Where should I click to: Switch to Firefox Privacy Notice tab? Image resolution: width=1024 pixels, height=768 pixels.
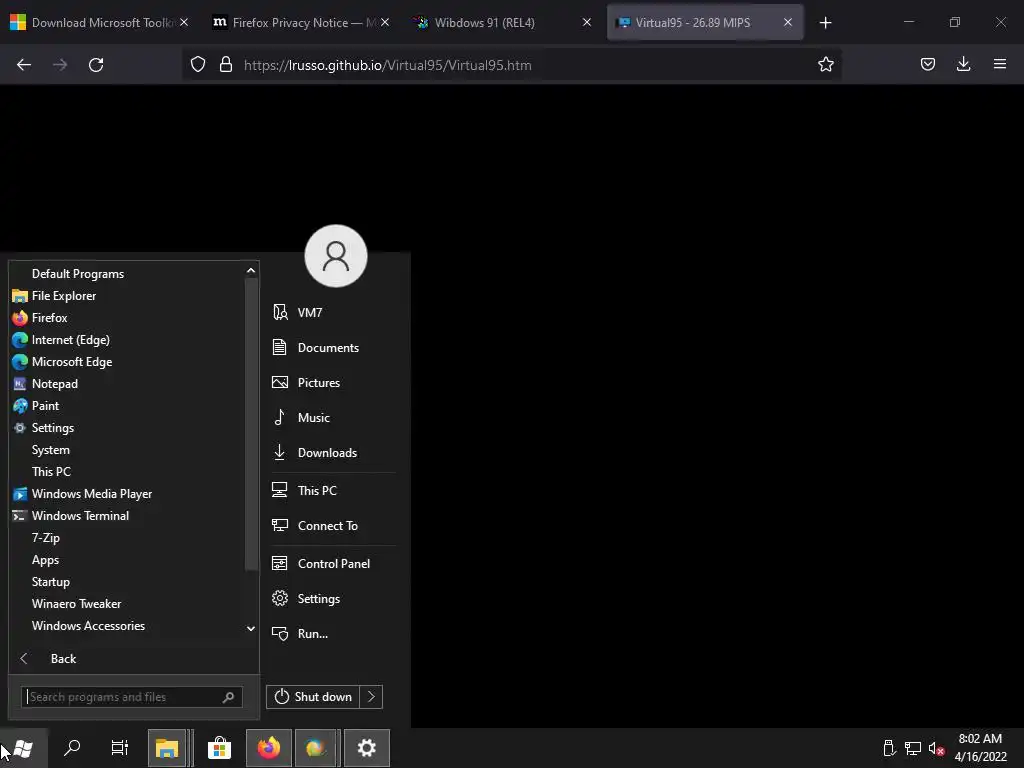300,23
